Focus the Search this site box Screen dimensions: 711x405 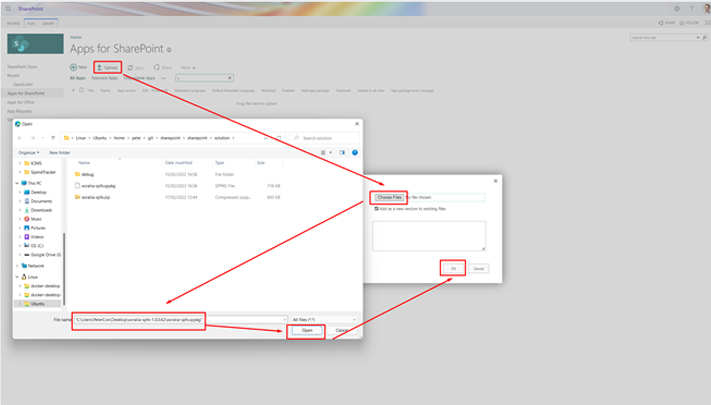tap(662, 38)
